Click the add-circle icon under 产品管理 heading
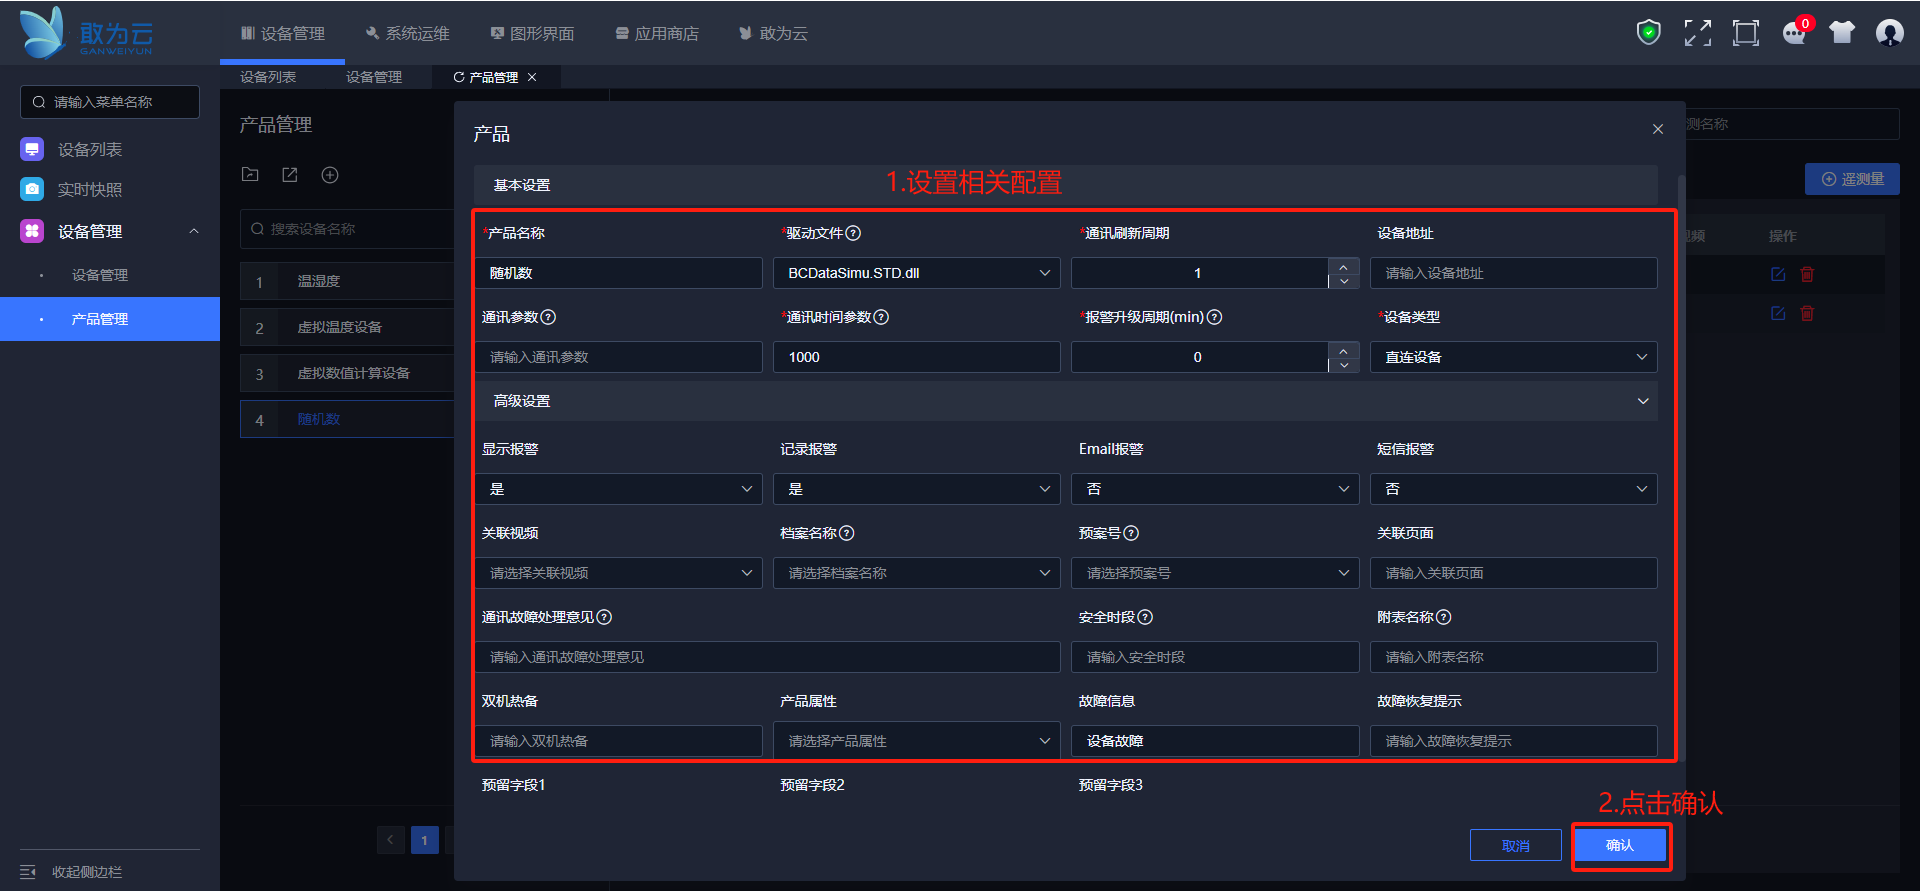 [x=330, y=175]
